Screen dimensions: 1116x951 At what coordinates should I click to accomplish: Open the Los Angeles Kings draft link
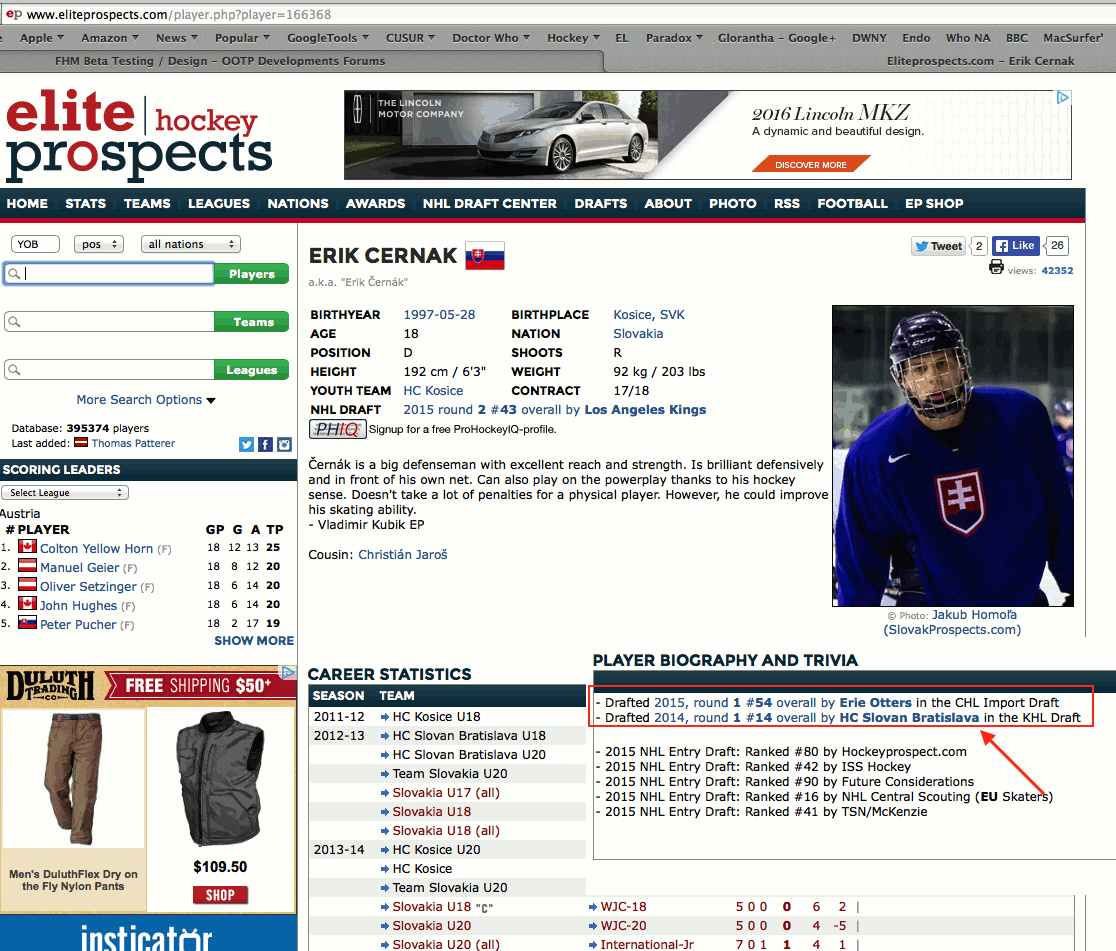[646, 410]
